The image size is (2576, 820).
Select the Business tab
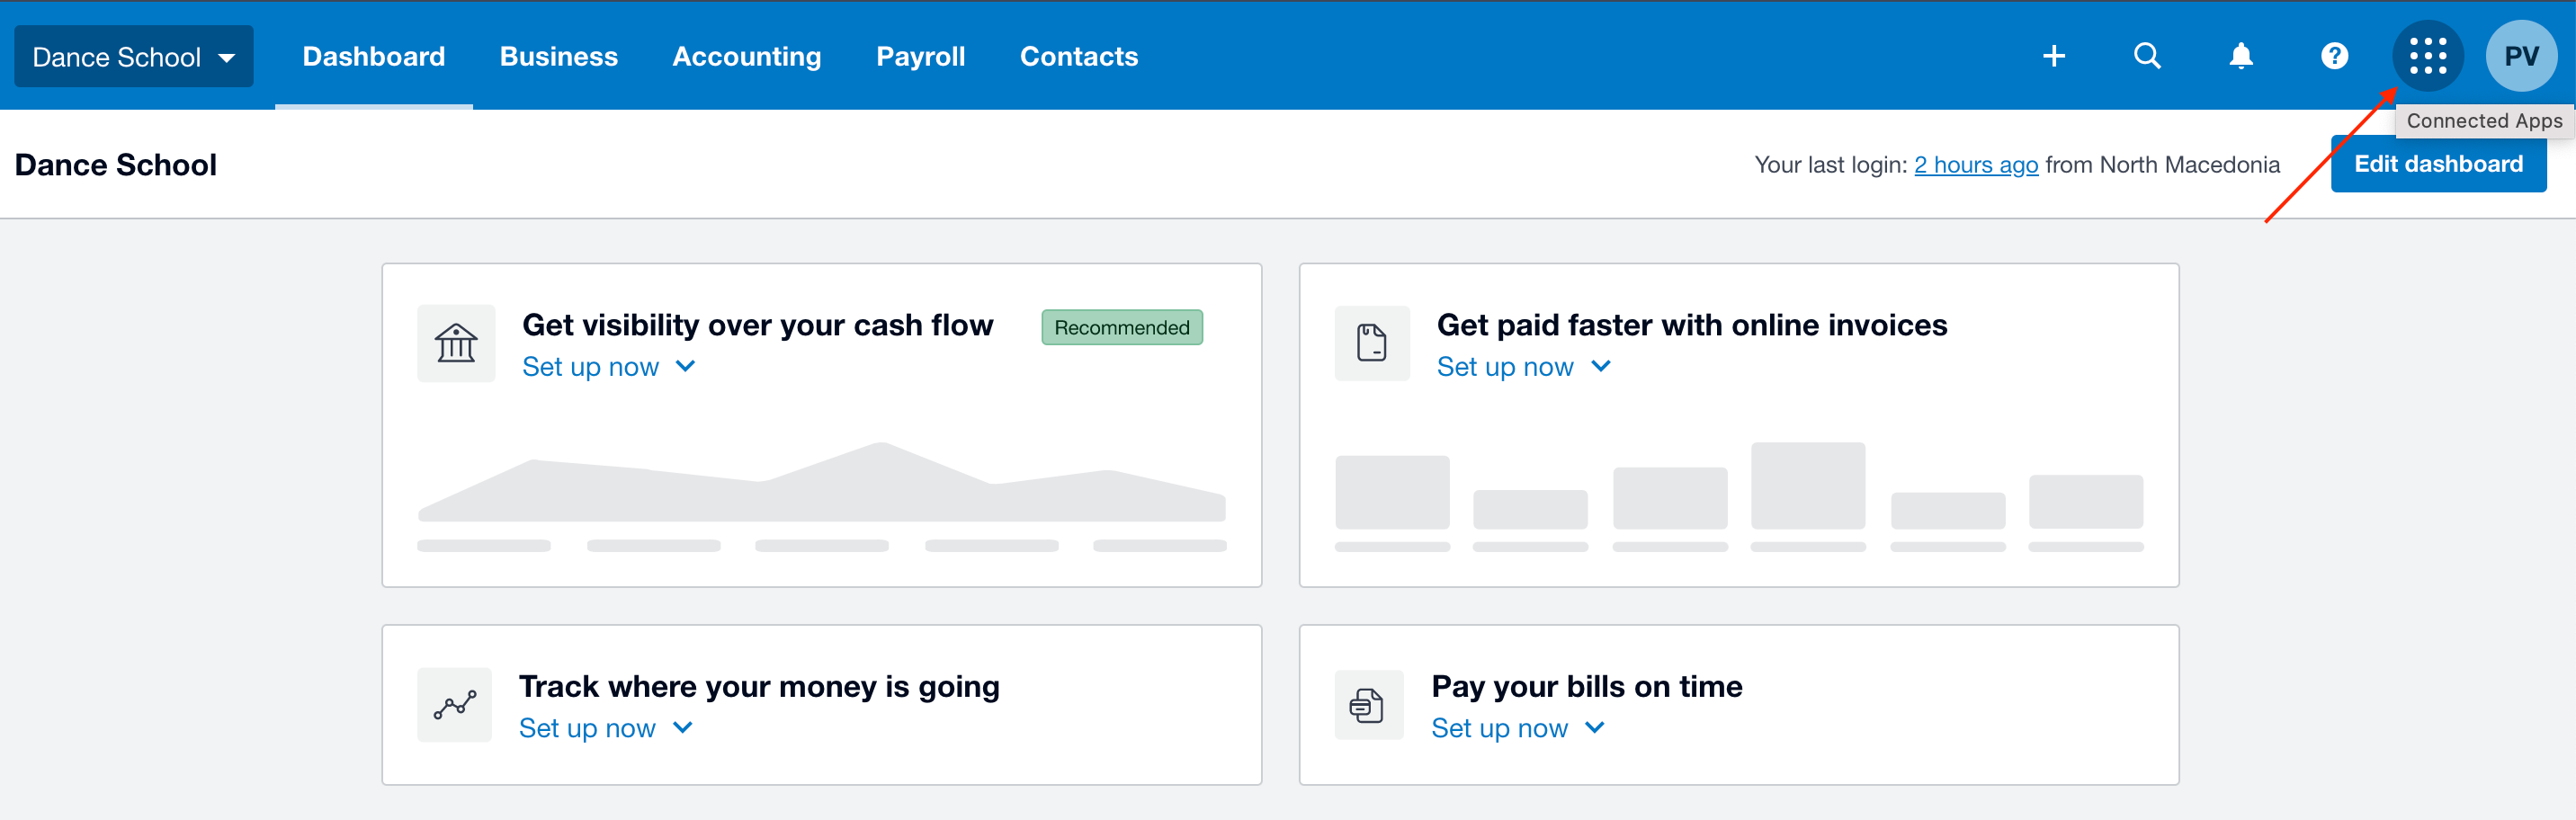558,56
